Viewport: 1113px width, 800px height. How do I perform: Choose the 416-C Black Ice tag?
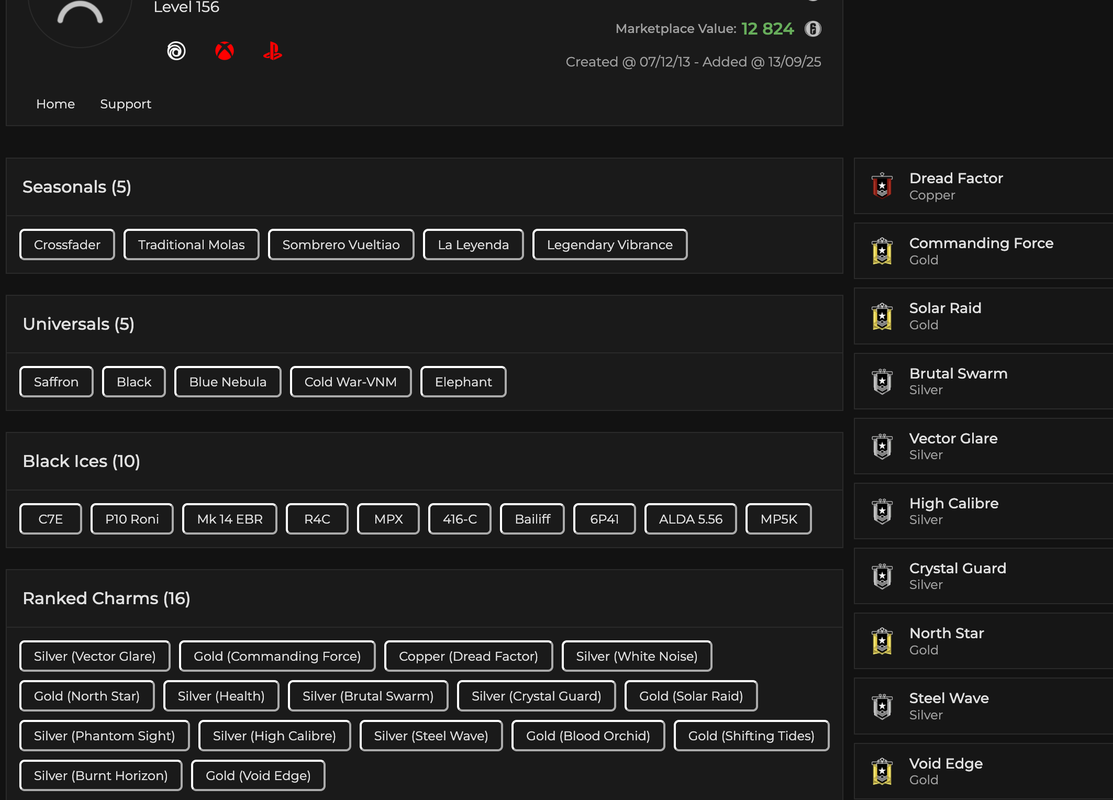(460, 519)
